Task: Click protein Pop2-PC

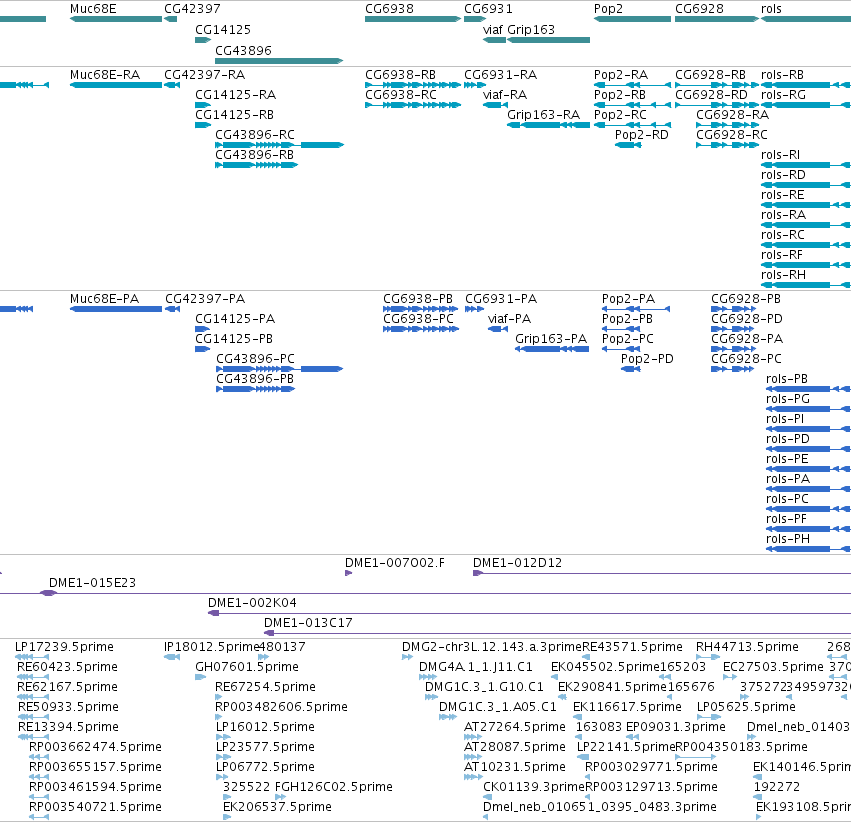Action: pyautogui.click(x=627, y=339)
